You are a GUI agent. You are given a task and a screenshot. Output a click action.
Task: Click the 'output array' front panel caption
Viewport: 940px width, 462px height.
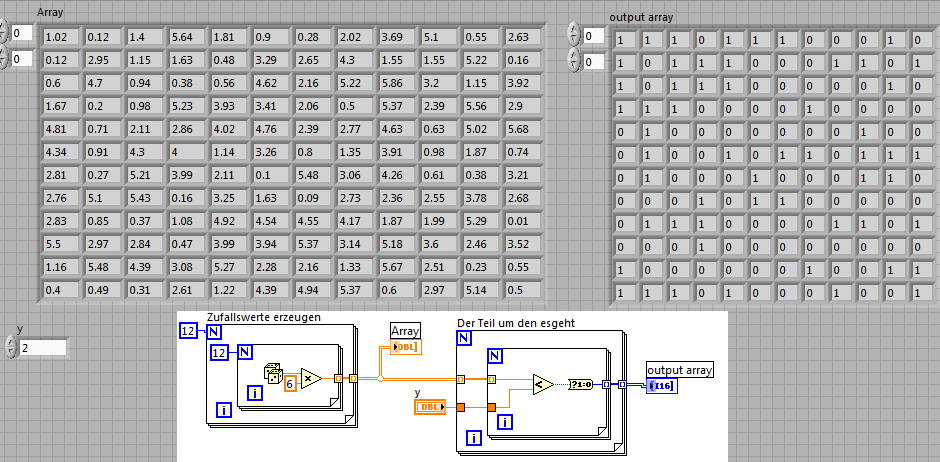pos(641,17)
